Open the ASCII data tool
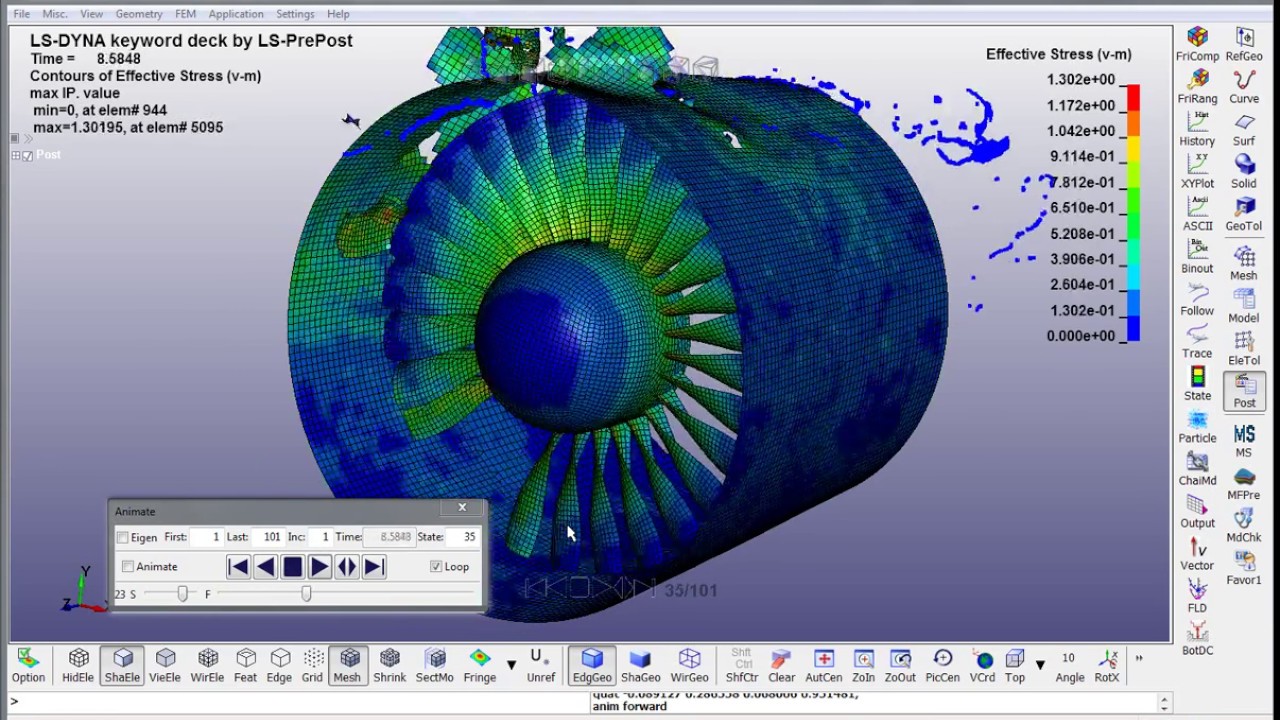Screen dimensions: 1280x720 [x=1197, y=215]
